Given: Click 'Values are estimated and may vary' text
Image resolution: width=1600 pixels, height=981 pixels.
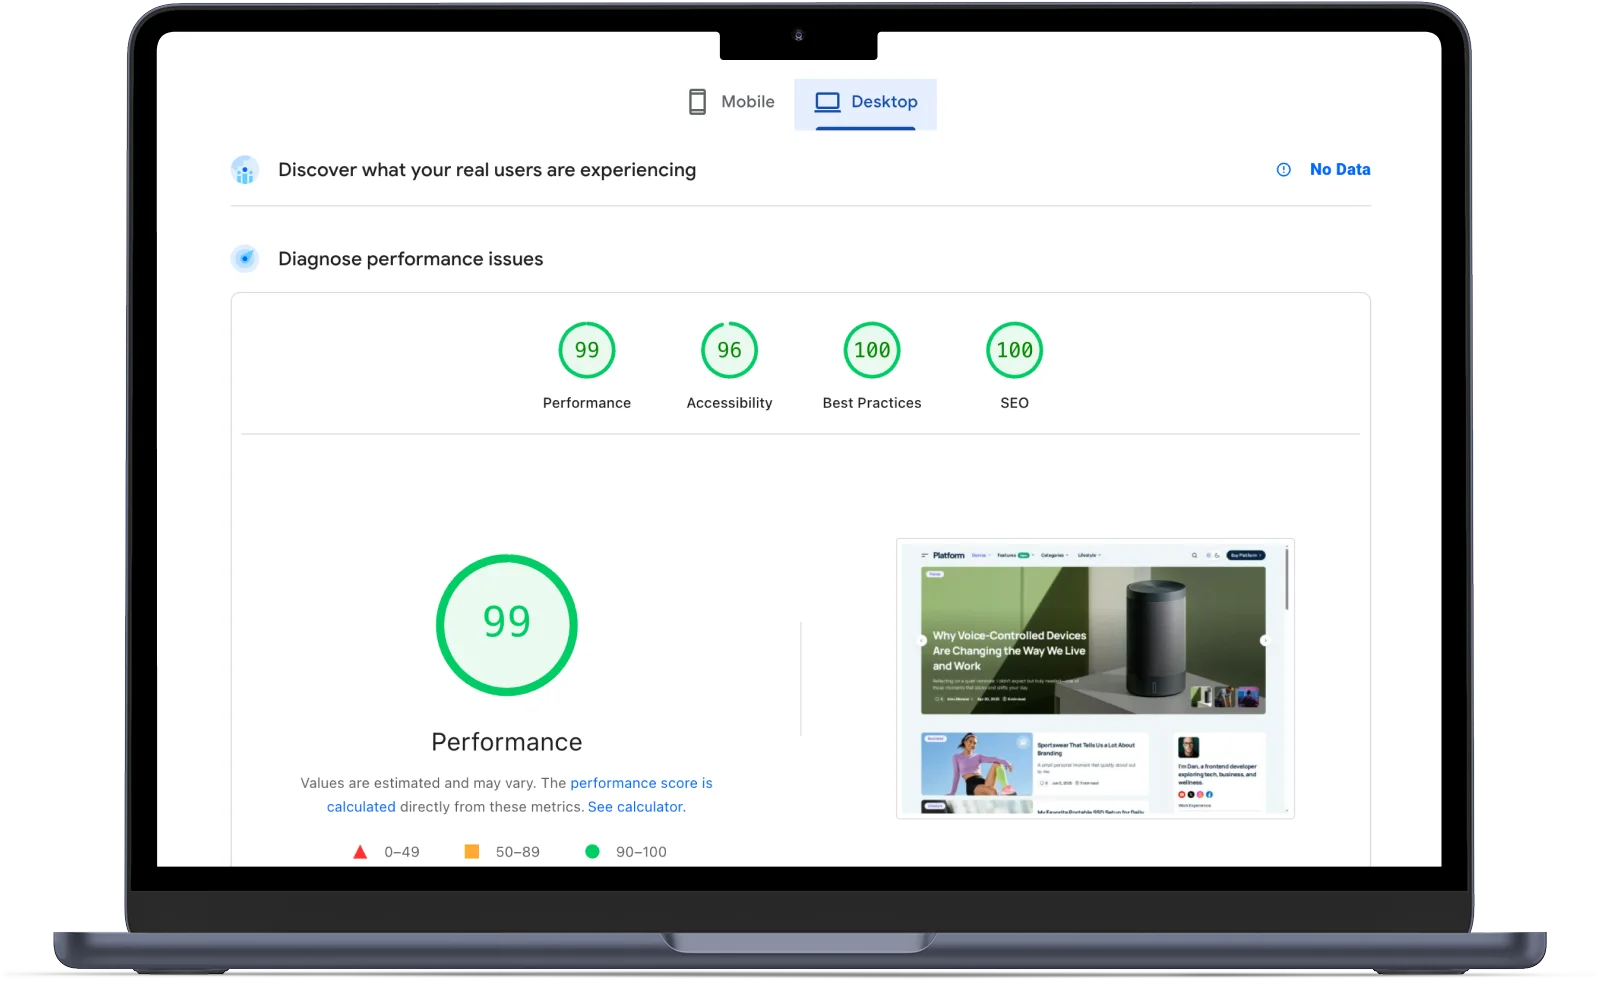Looking at the screenshot, I should (x=418, y=783).
